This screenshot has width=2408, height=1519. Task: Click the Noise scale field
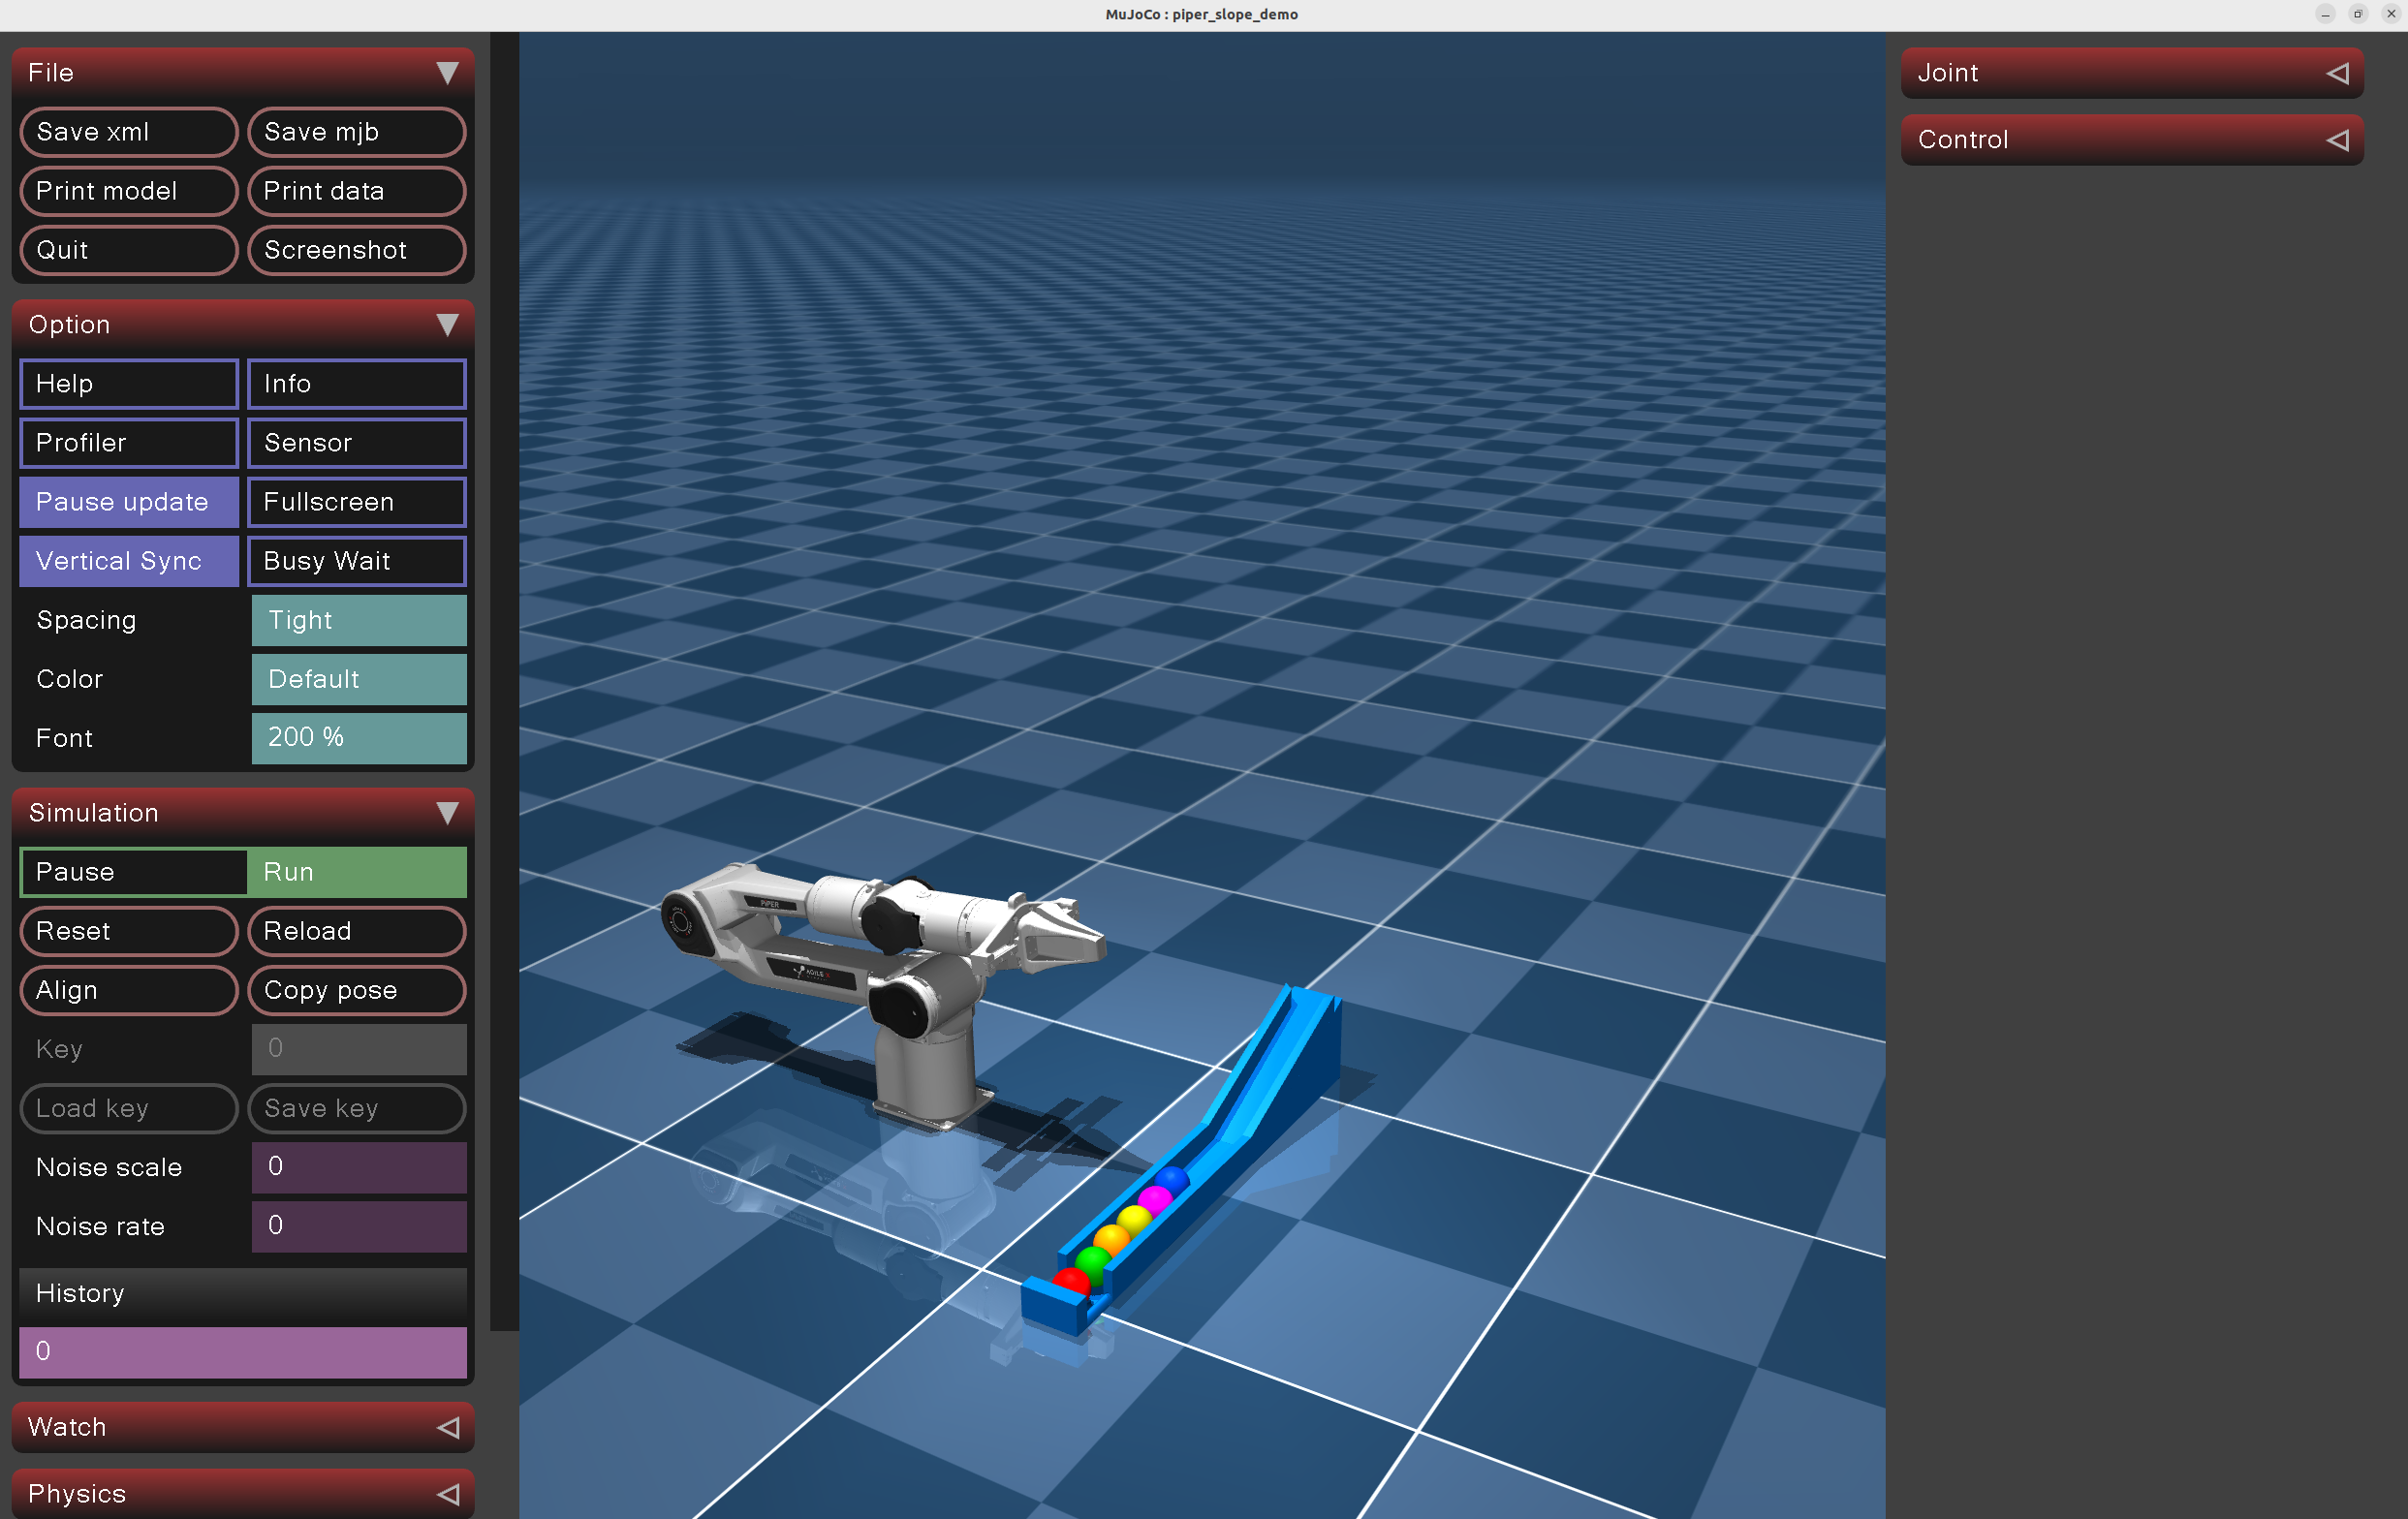point(359,1167)
